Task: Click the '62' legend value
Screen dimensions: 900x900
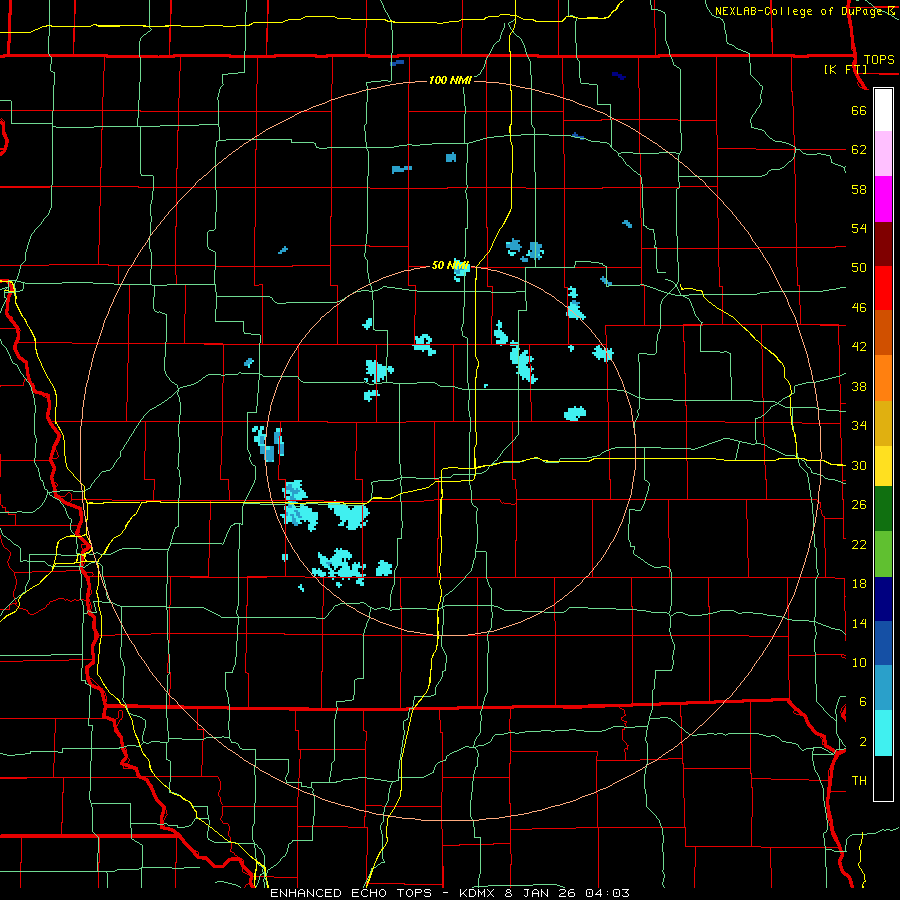Action: tap(859, 150)
